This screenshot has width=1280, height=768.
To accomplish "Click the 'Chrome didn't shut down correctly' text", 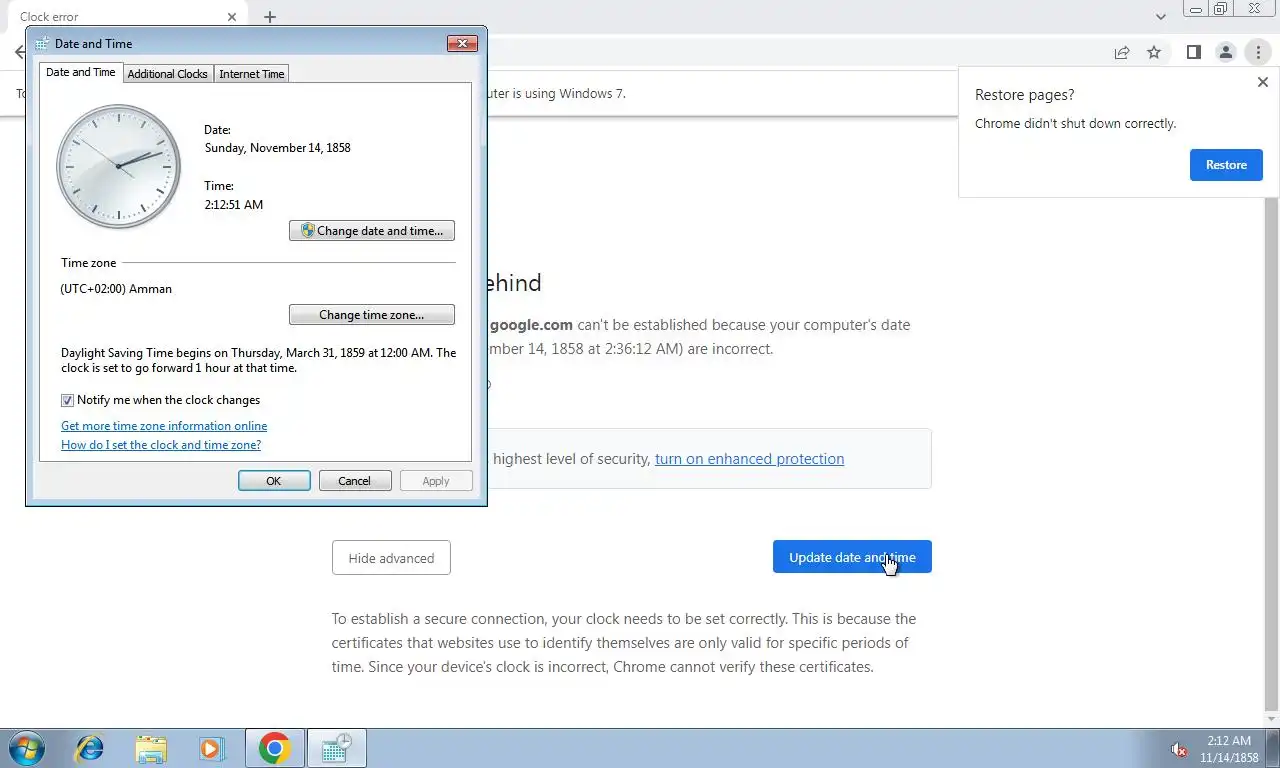I will point(1076,124).
